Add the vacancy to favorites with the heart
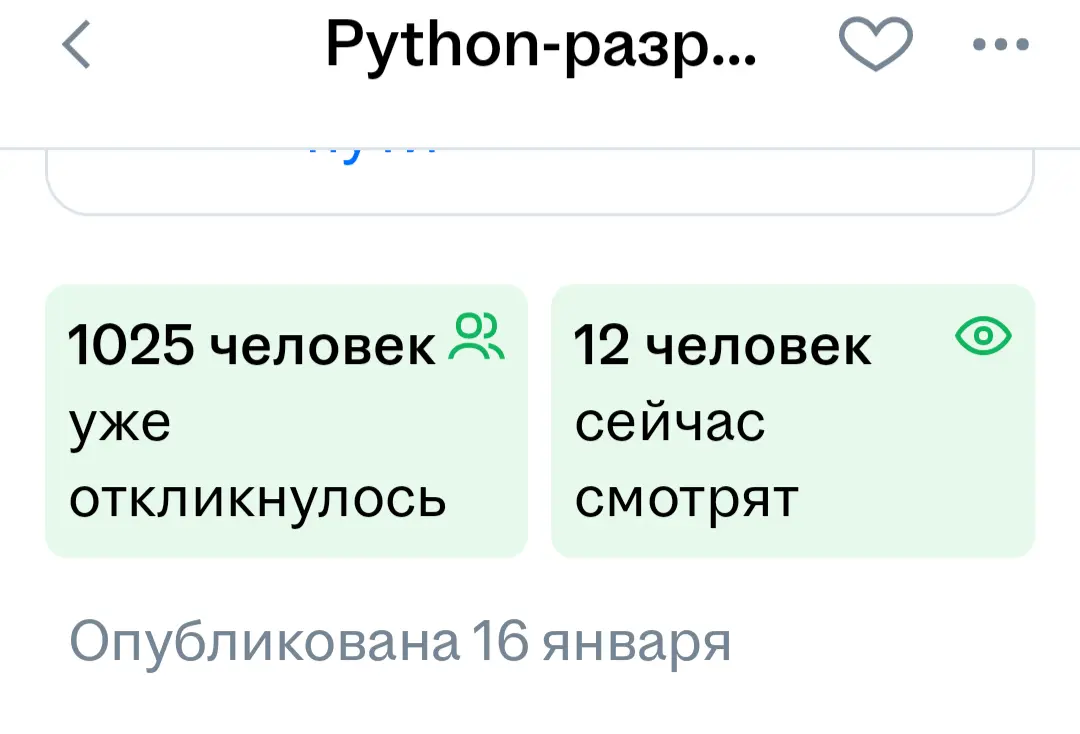 click(x=875, y=46)
